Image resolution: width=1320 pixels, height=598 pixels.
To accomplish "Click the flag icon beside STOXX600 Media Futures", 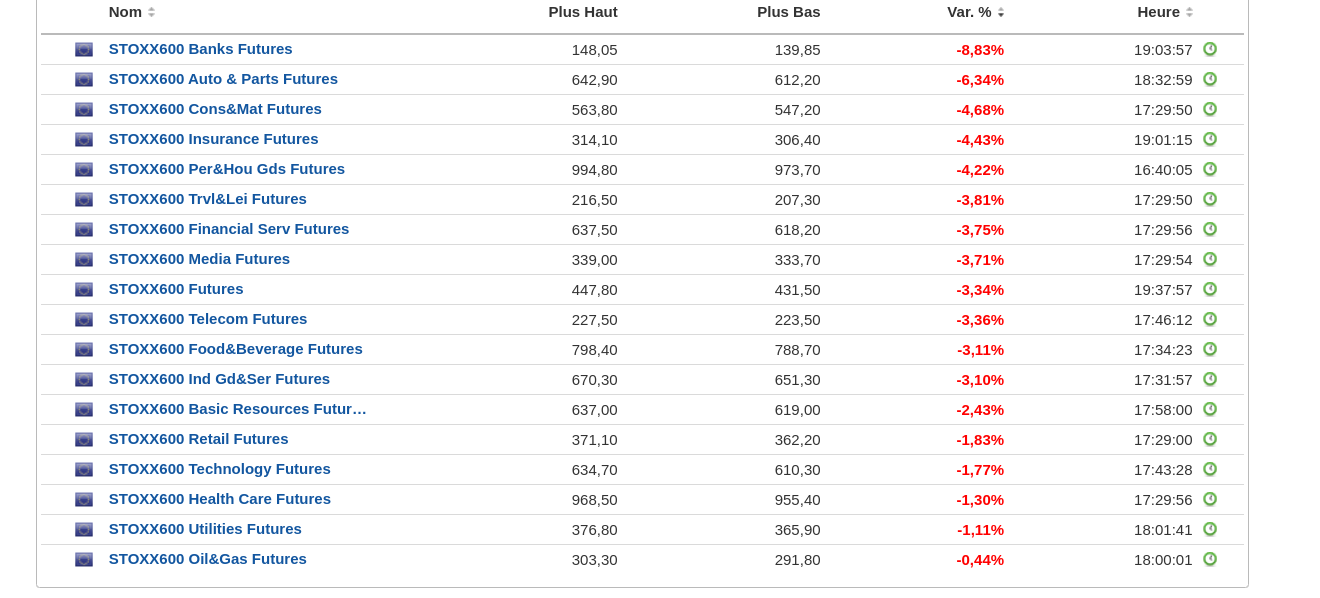I will pos(84,259).
